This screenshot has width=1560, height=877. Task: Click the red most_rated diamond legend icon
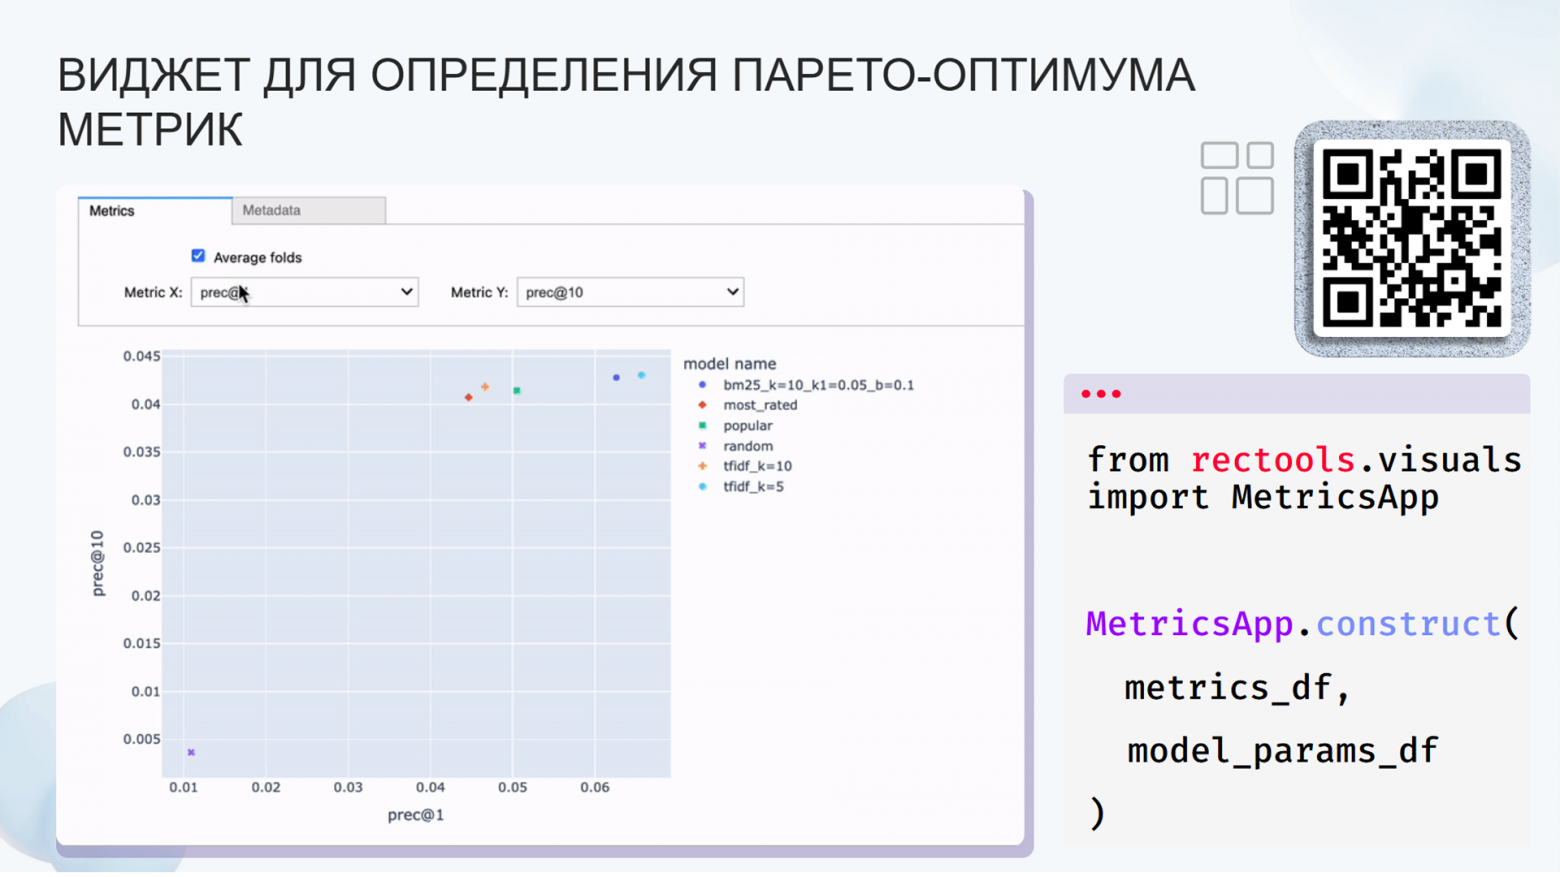pos(703,405)
